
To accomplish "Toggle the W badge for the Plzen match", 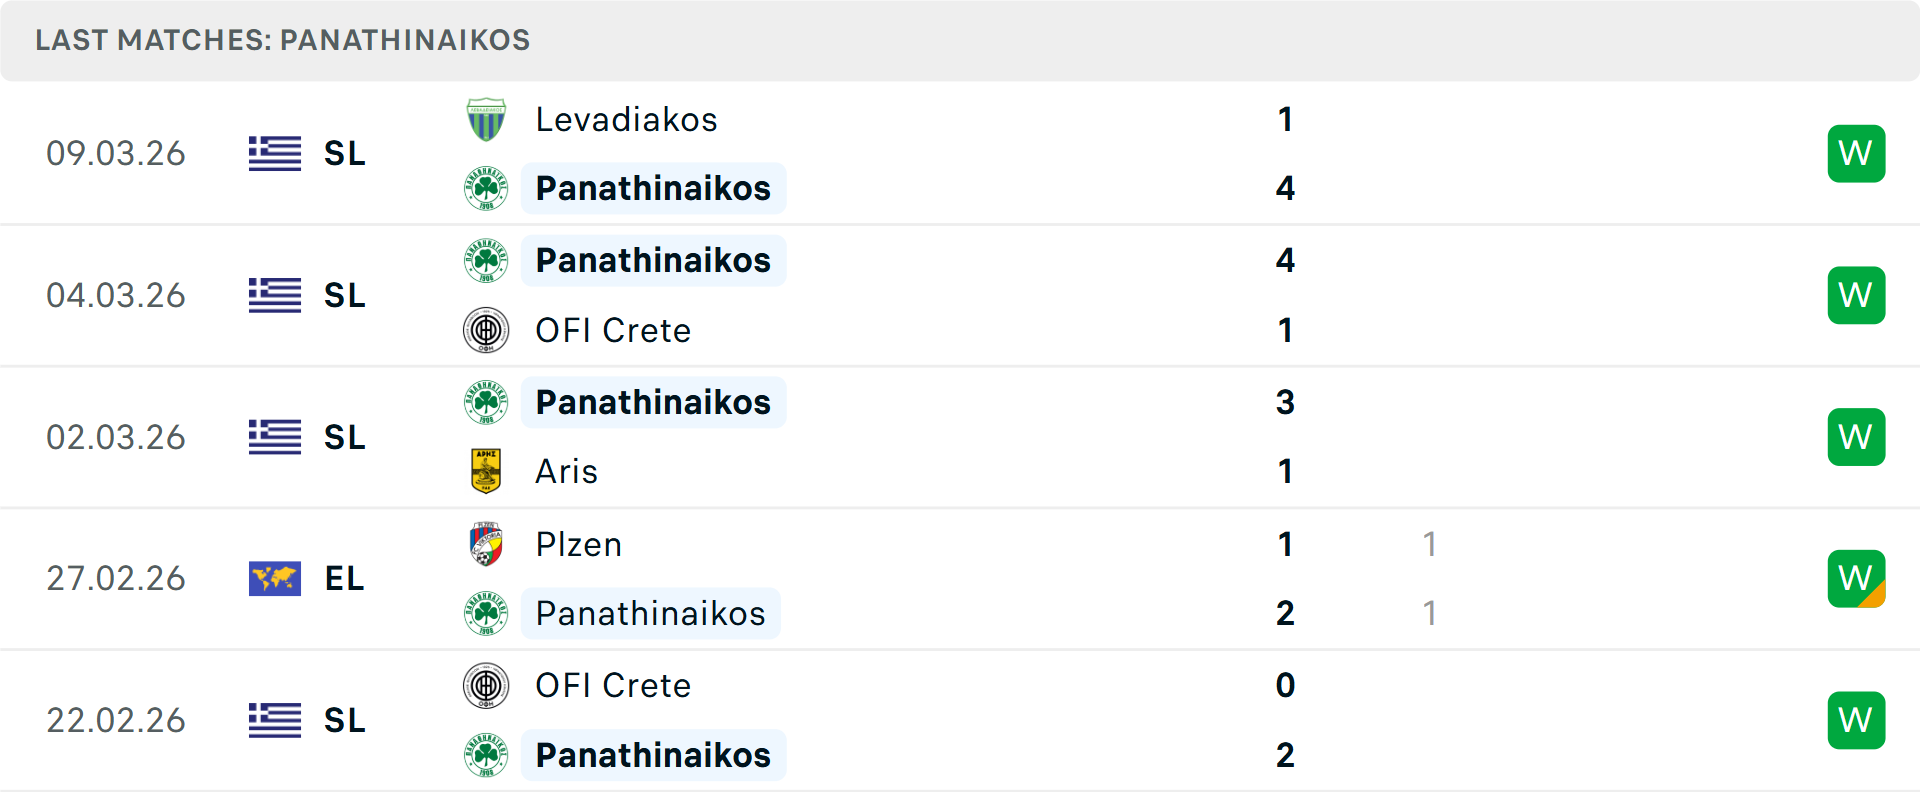I will [1856, 578].
